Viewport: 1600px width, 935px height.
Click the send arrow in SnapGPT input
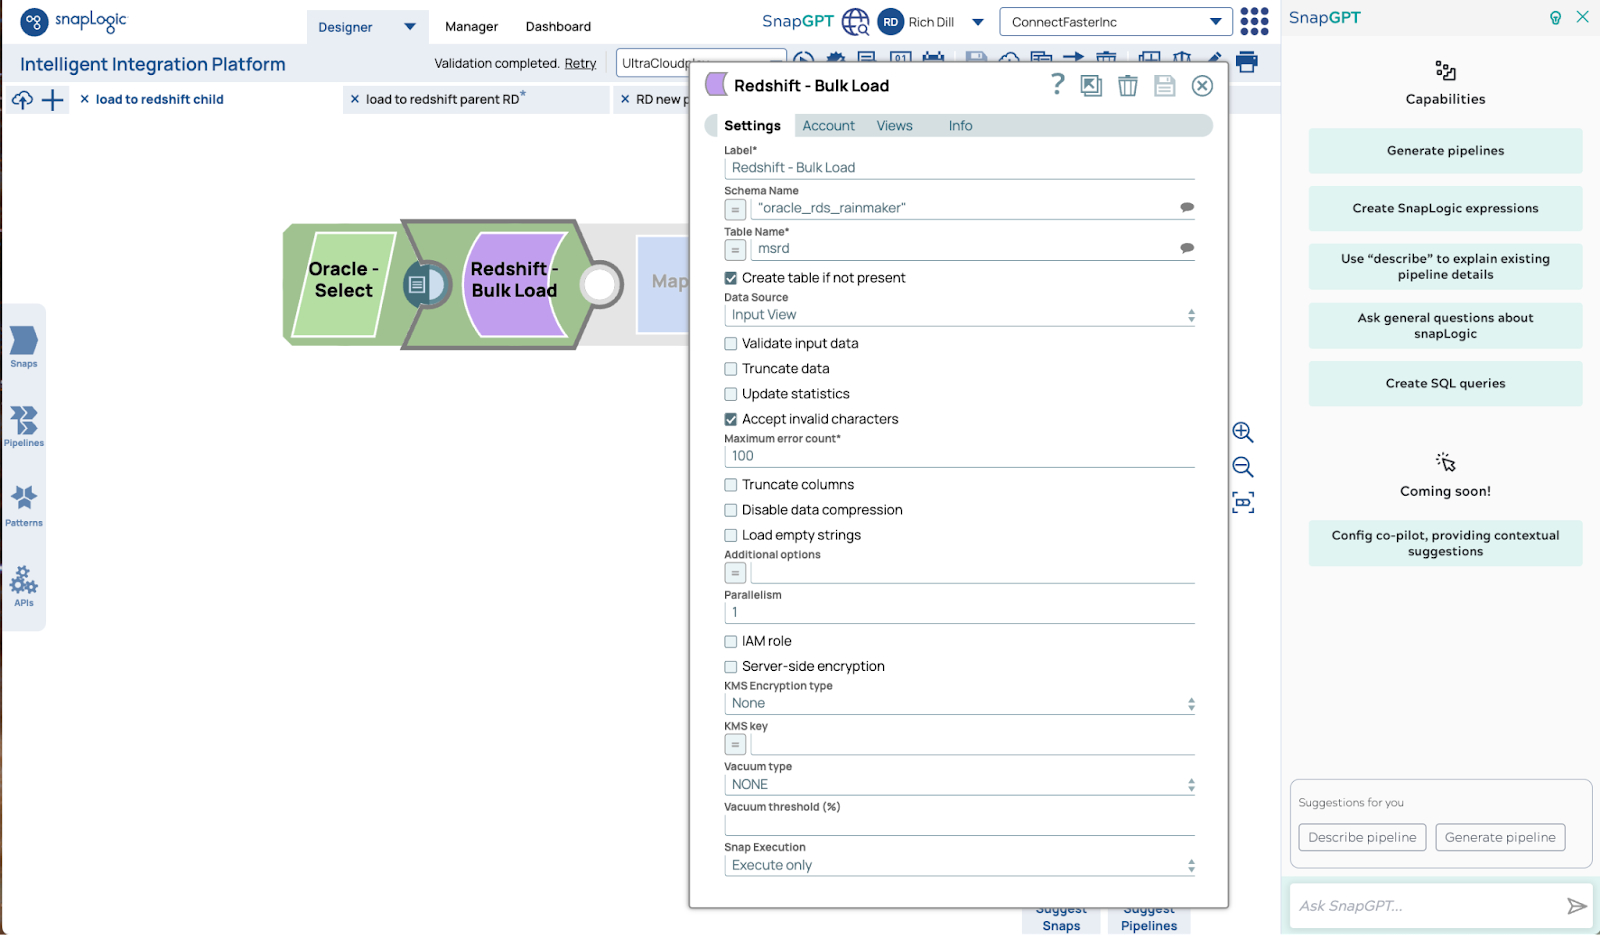(x=1576, y=906)
